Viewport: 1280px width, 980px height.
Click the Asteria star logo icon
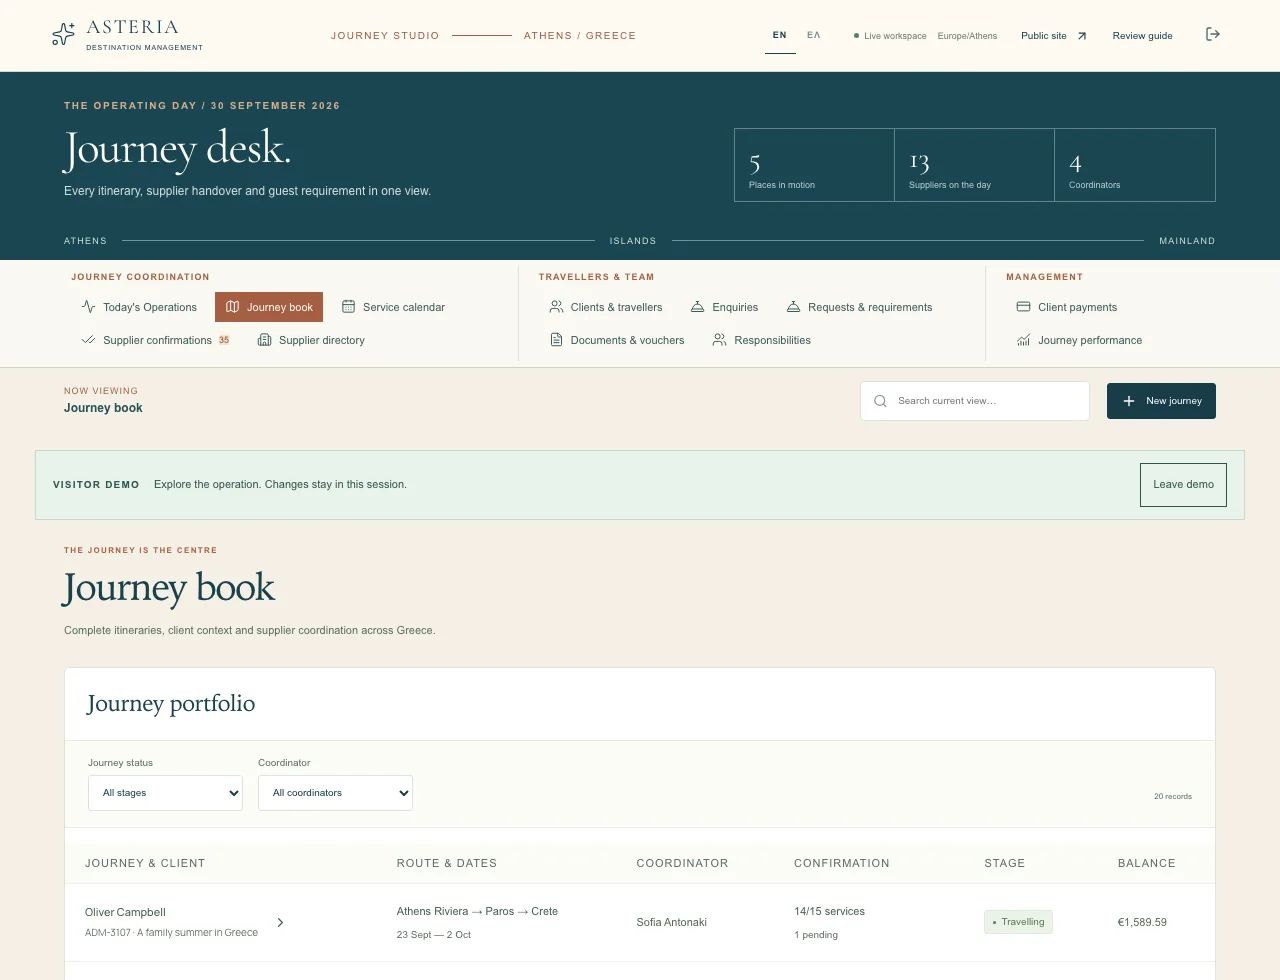[63, 35]
